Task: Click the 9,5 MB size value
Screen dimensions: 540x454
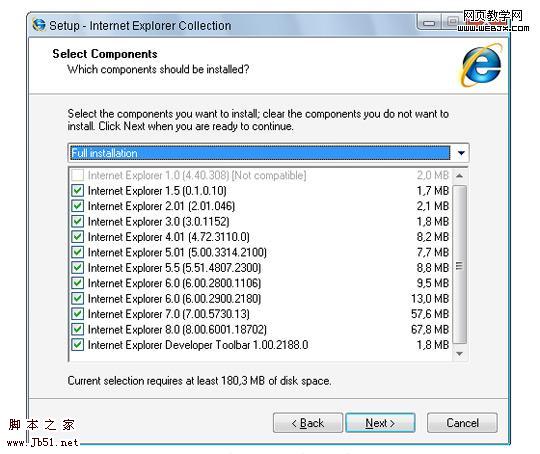Action: pyautogui.click(x=433, y=283)
